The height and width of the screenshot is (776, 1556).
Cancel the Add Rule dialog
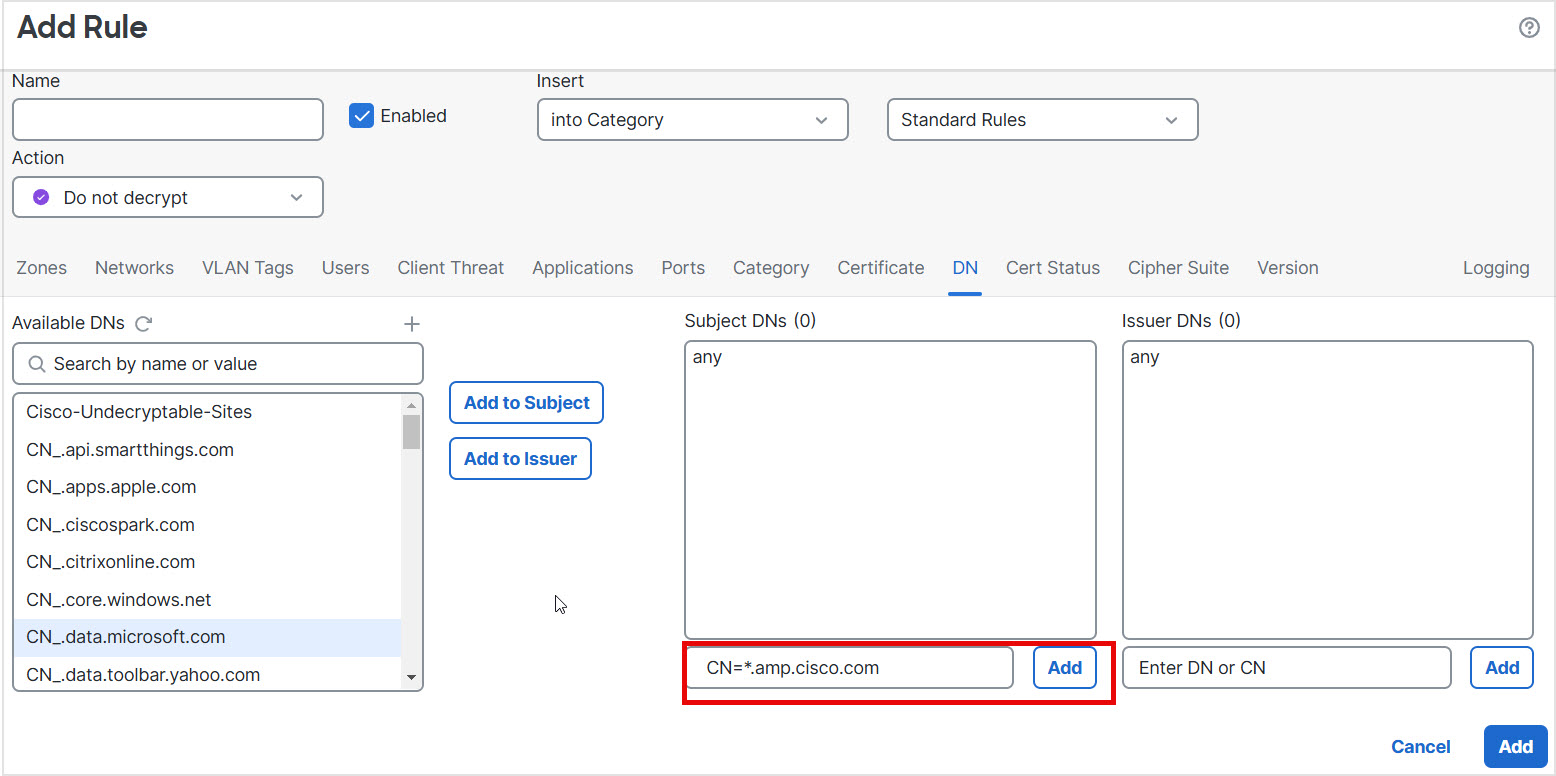coord(1421,746)
